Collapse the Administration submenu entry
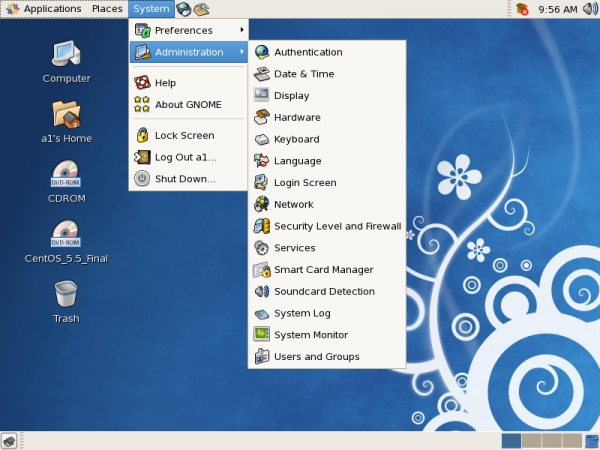The height and width of the screenshot is (450, 600). pyautogui.click(x=189, y=52)
